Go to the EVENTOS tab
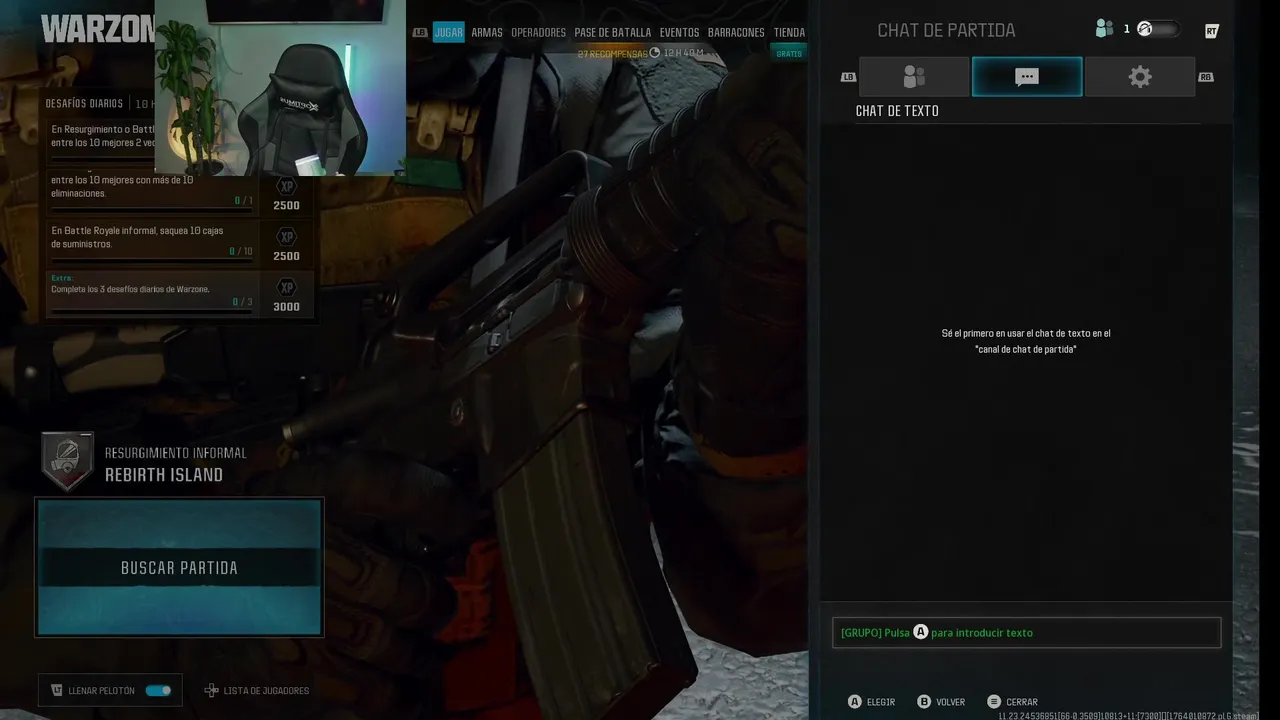 click(679, 33)
